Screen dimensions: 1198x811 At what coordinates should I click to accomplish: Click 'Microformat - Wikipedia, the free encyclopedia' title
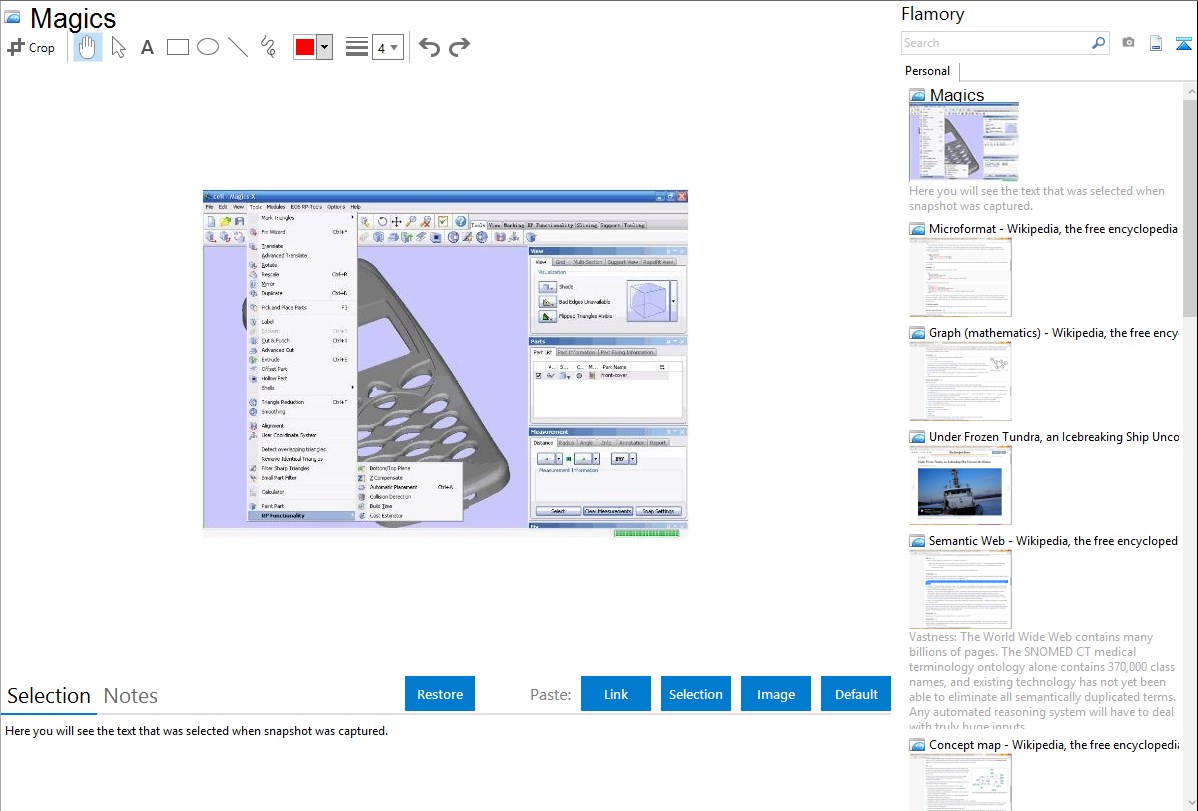click(x=1053, y=229)
